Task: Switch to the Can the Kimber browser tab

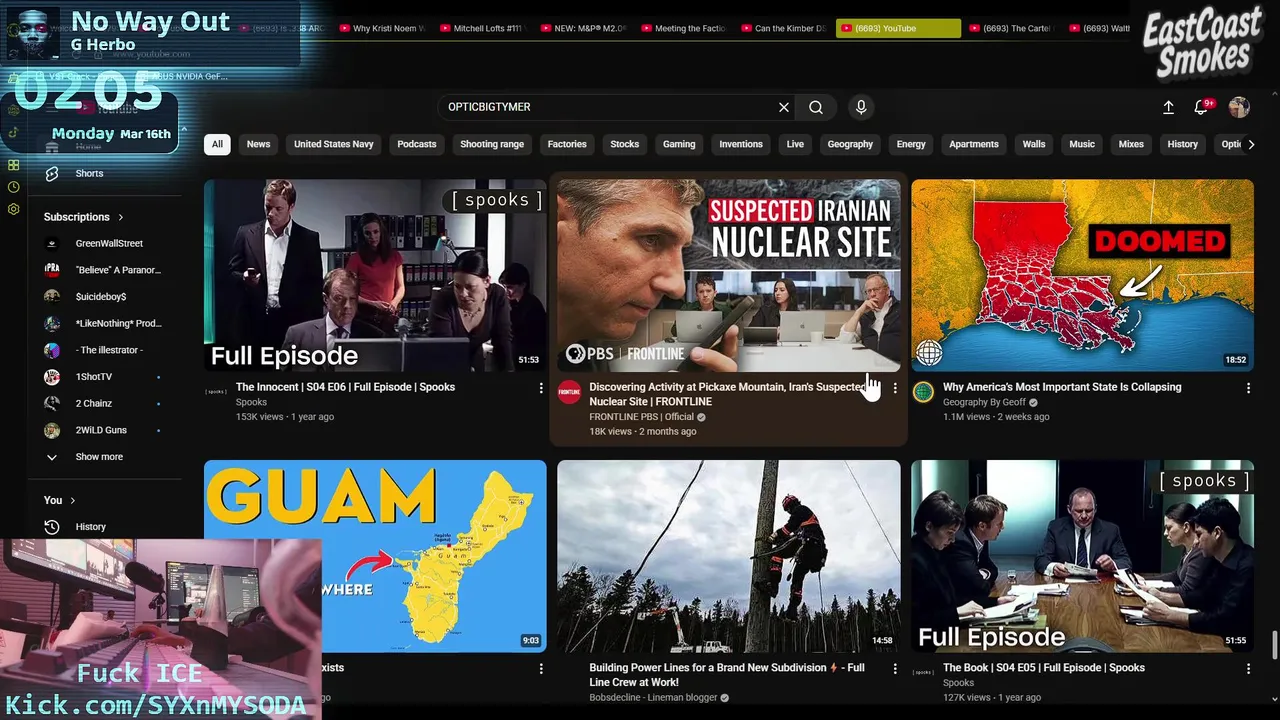Action: click(x=784, y=28)
